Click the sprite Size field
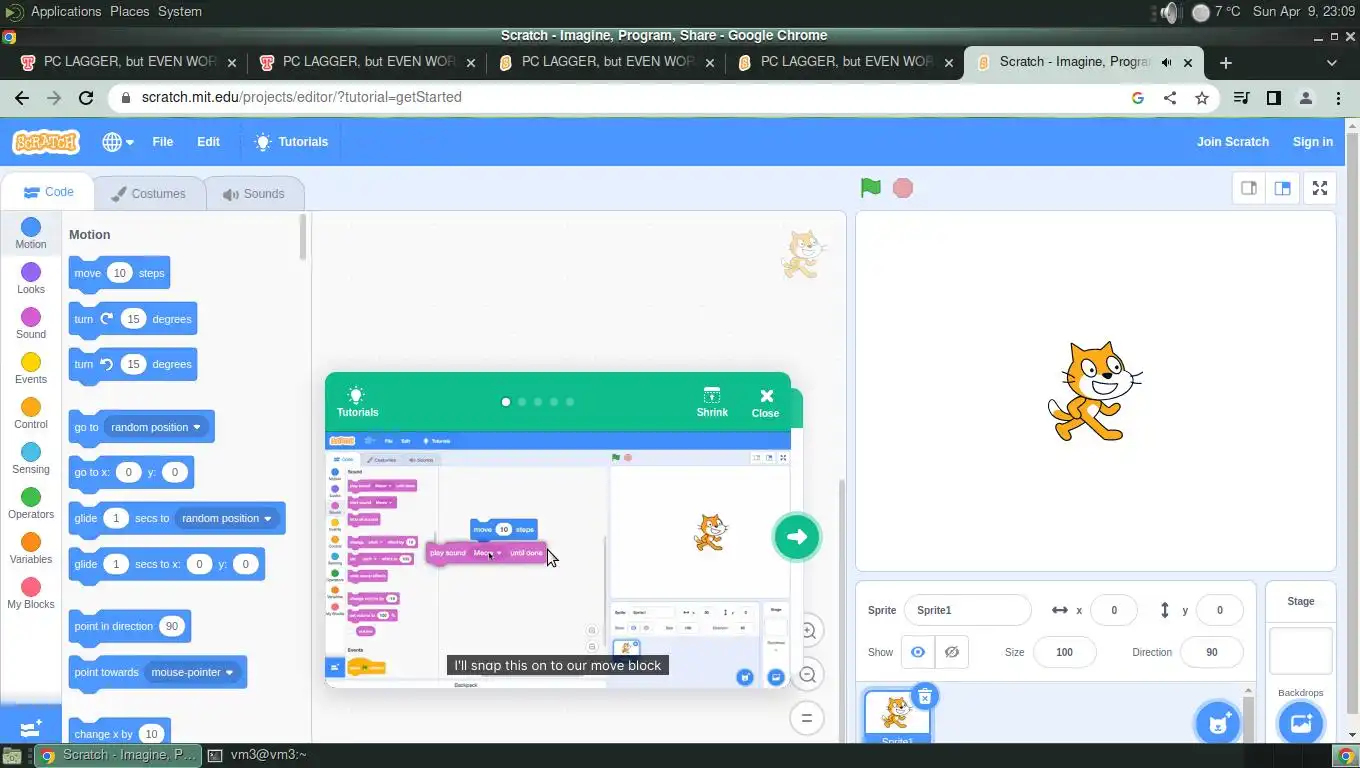This screenshot has height=768, width=1360. click(1064, 652)
